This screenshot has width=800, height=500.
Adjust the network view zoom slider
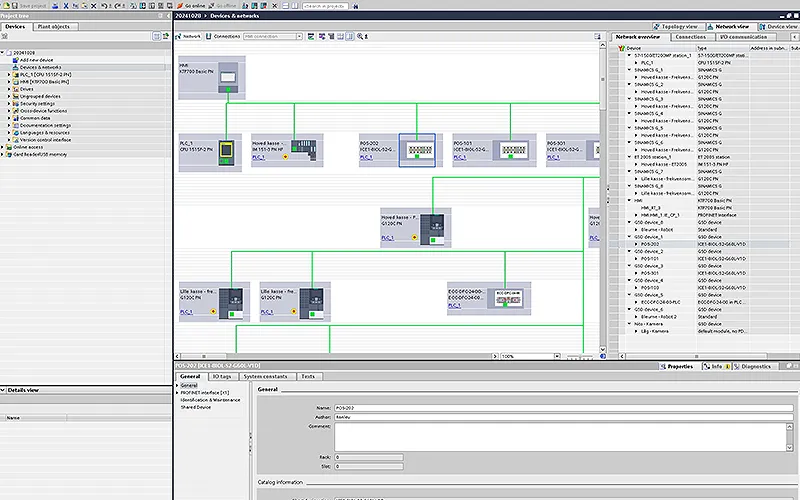[x=580, y=357]
